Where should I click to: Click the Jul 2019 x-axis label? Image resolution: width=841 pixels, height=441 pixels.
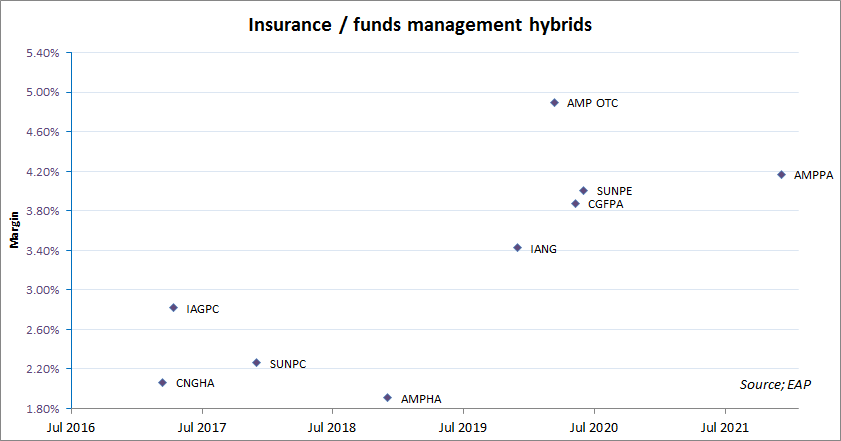coord(463,428)
